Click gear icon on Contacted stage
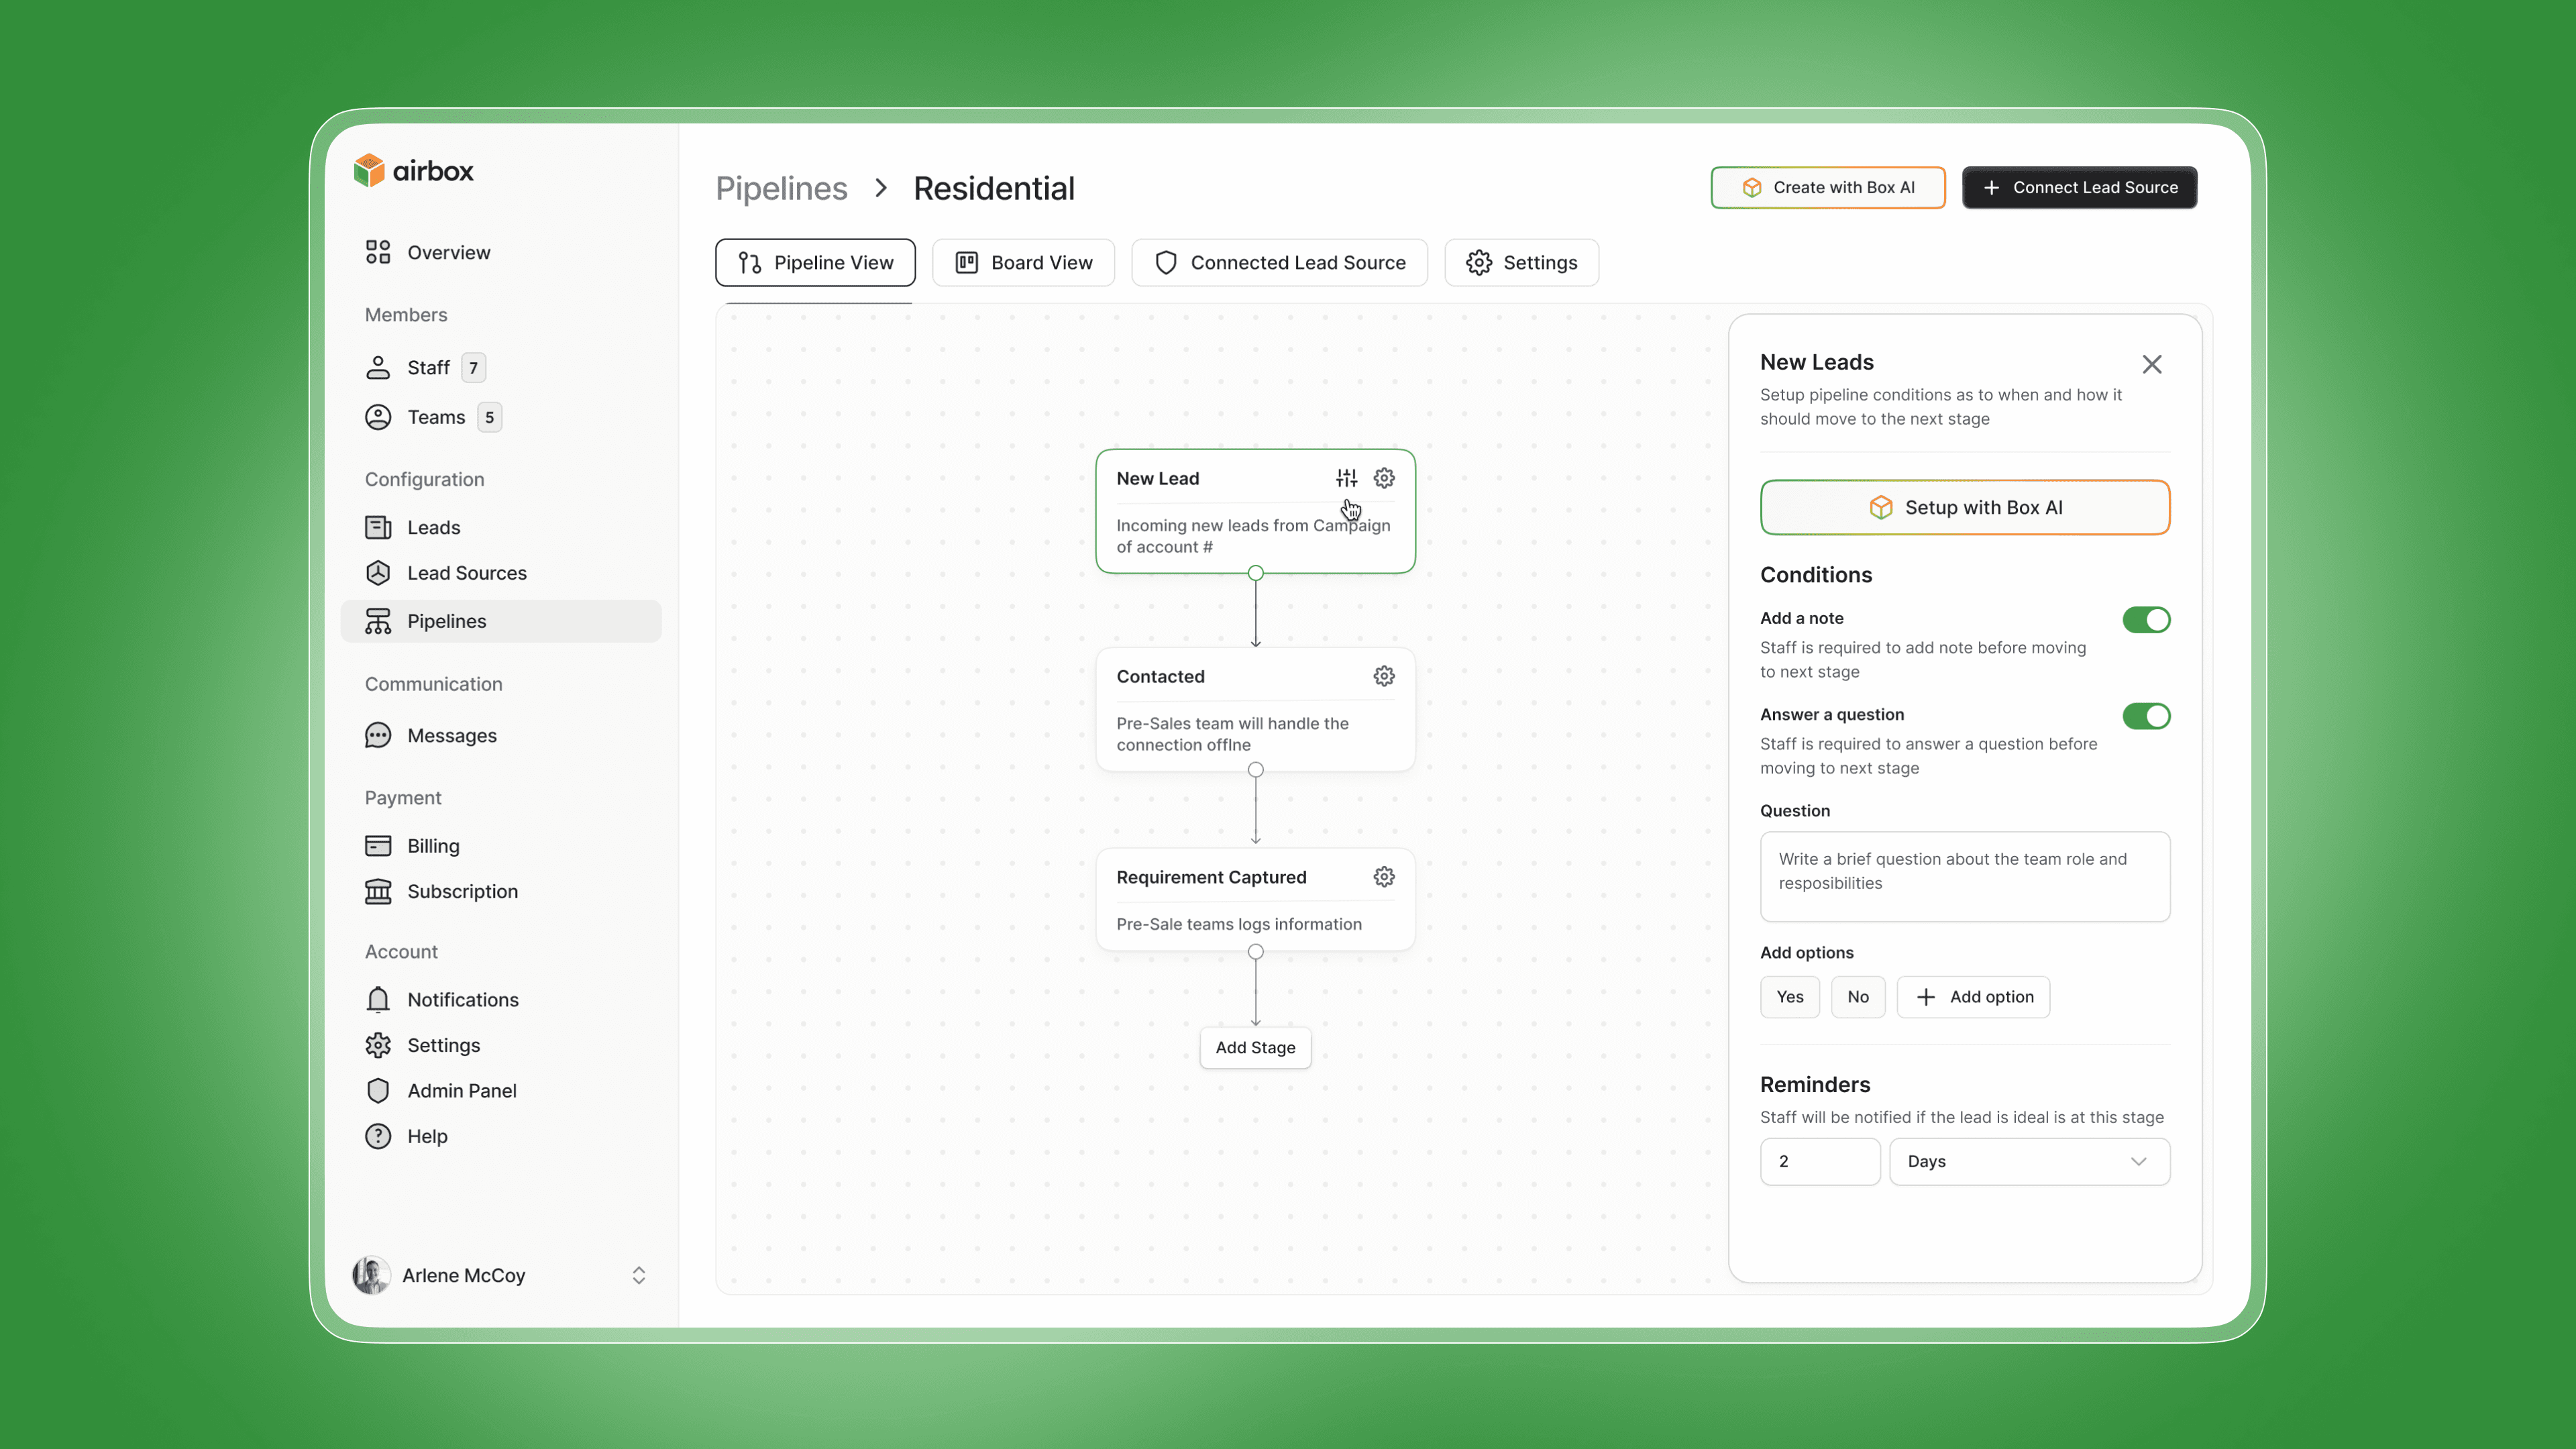Screen dimensions: 2576x1449 [x=1384, y=676]
